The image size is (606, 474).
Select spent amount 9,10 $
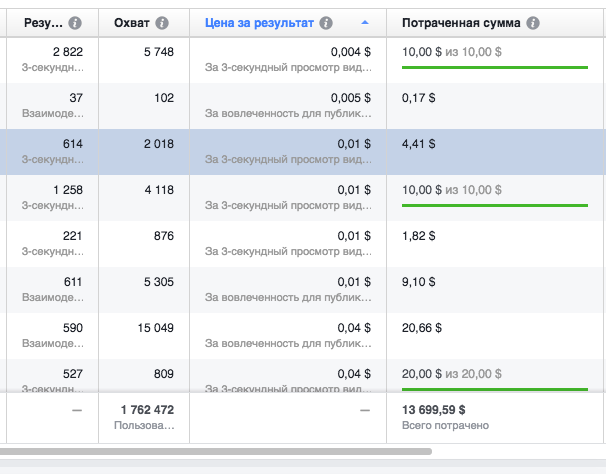(419, 282)
